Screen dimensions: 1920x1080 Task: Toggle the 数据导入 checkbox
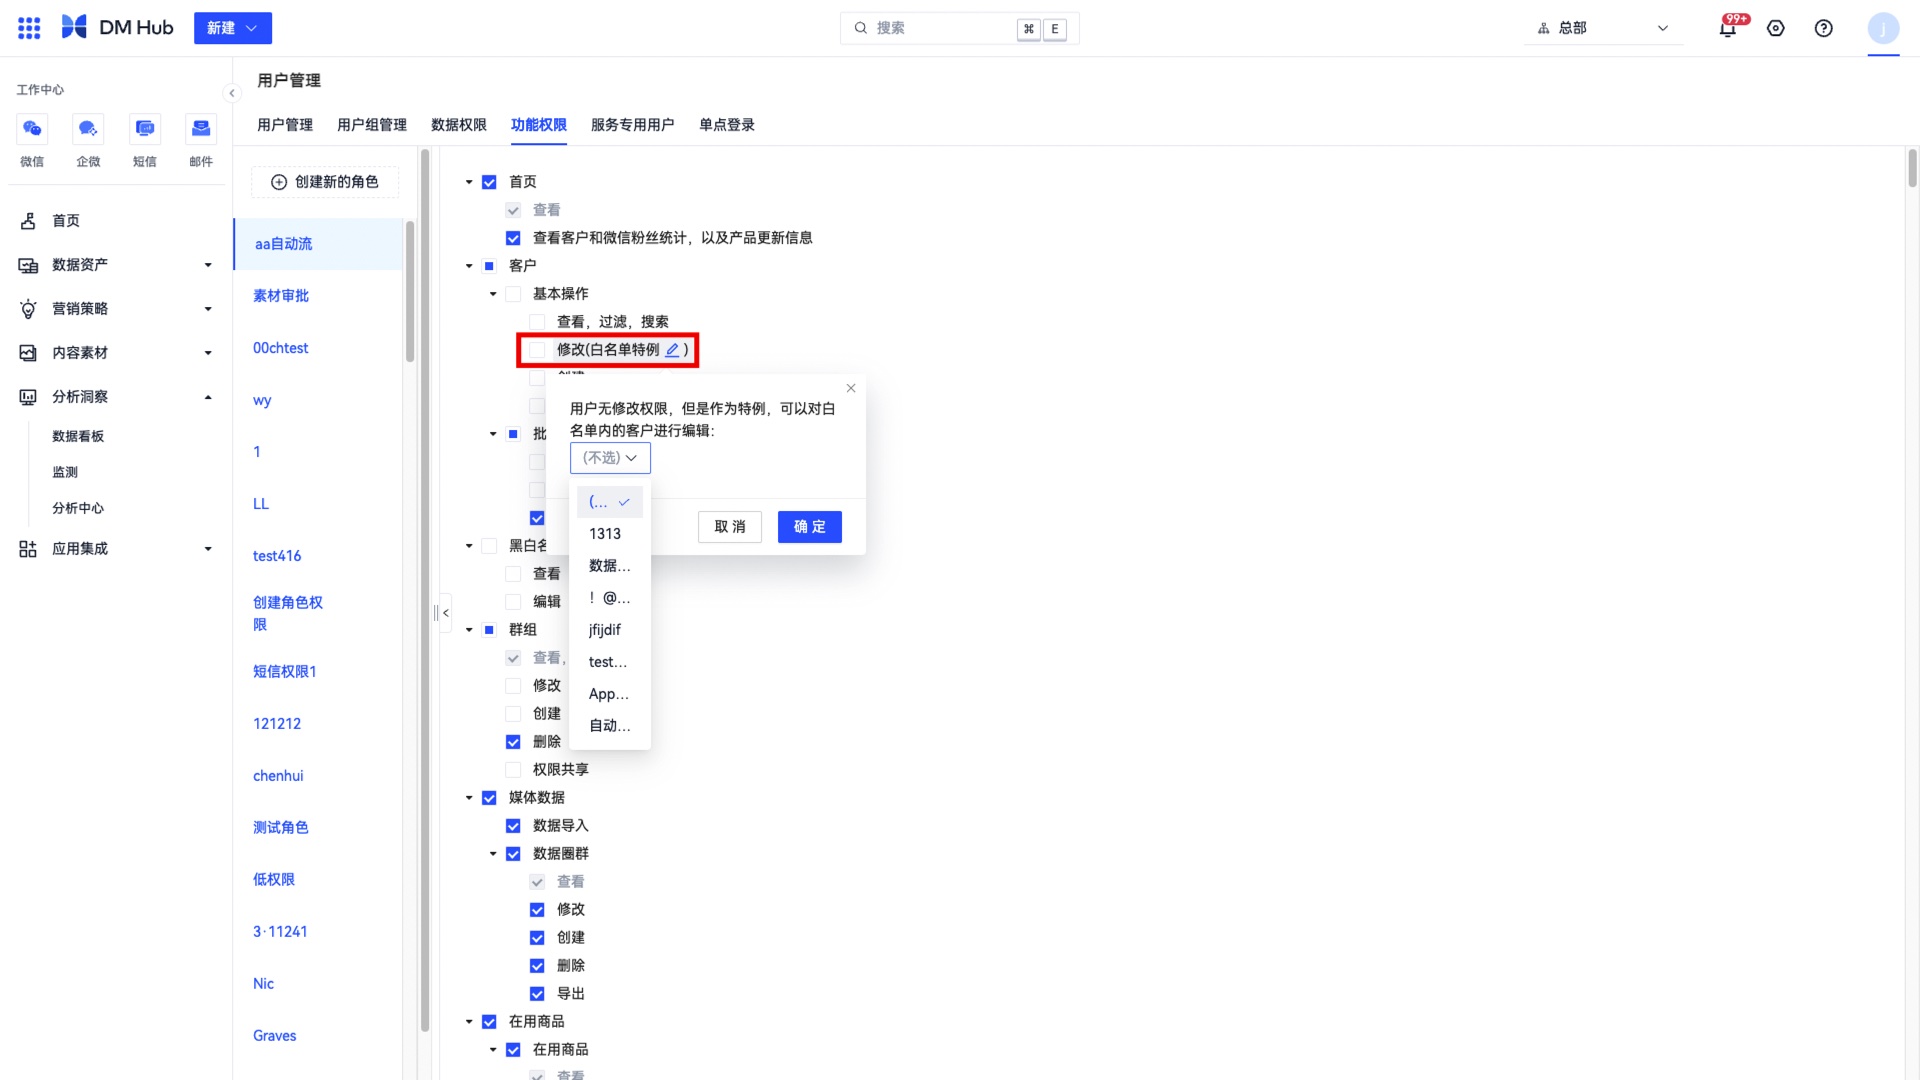point(513,826)
